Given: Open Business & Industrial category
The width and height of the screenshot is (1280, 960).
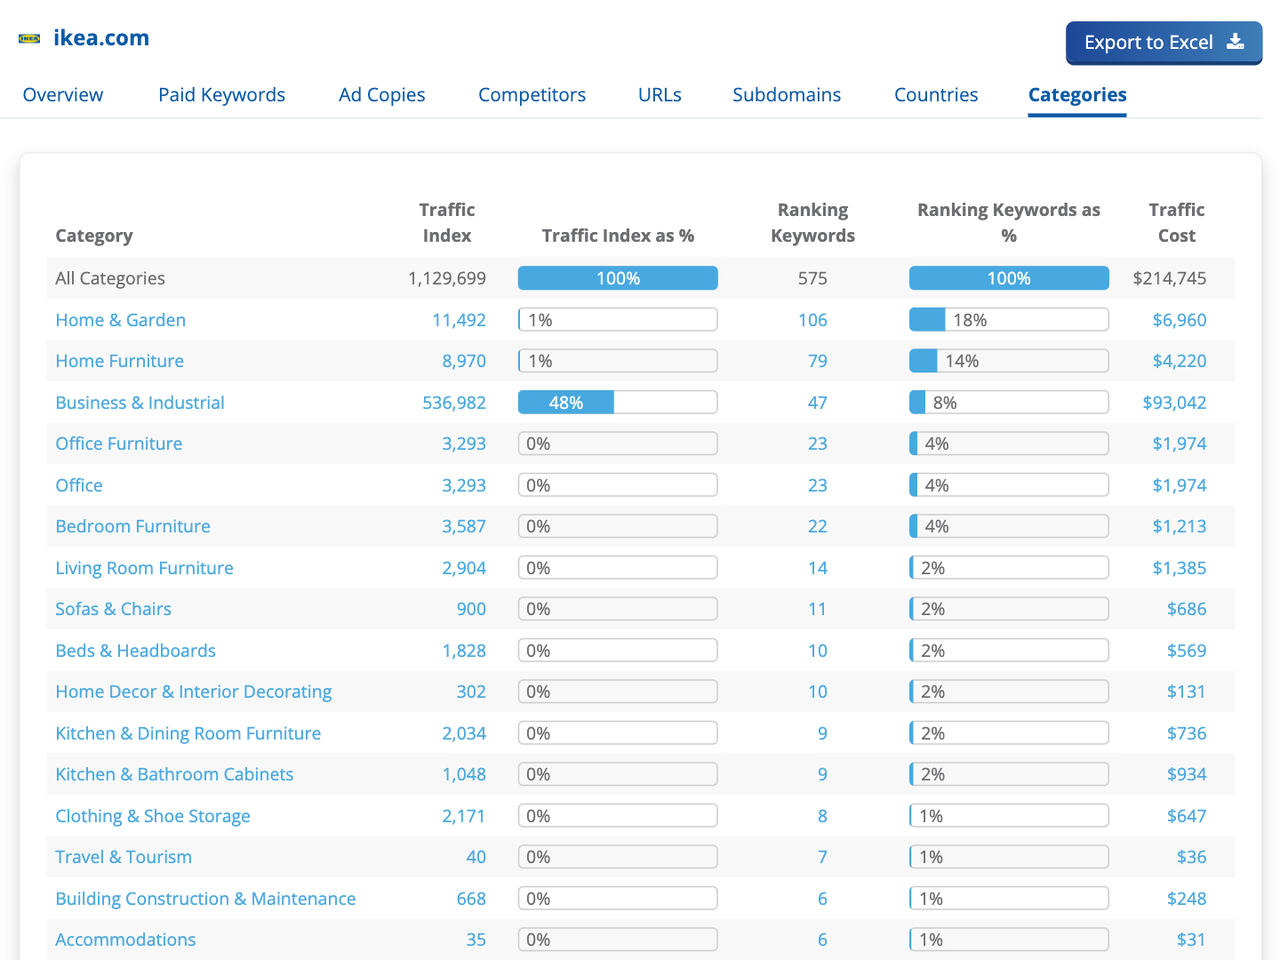Looking at the screenshot, I should (140, 403).
